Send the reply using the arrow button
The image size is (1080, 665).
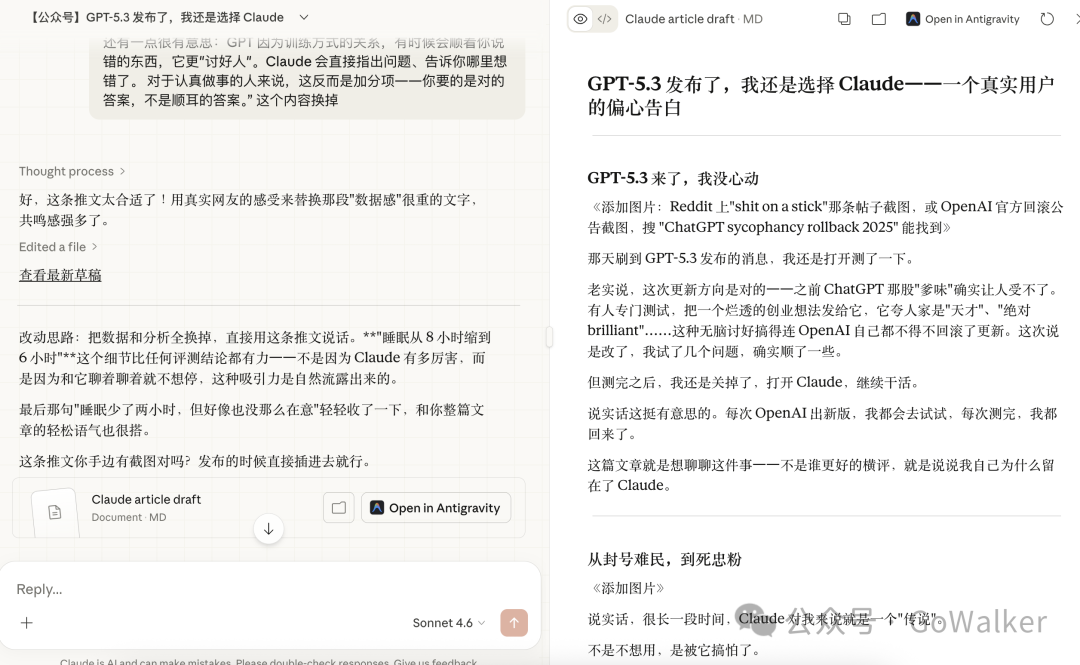(x=514, y=622)
